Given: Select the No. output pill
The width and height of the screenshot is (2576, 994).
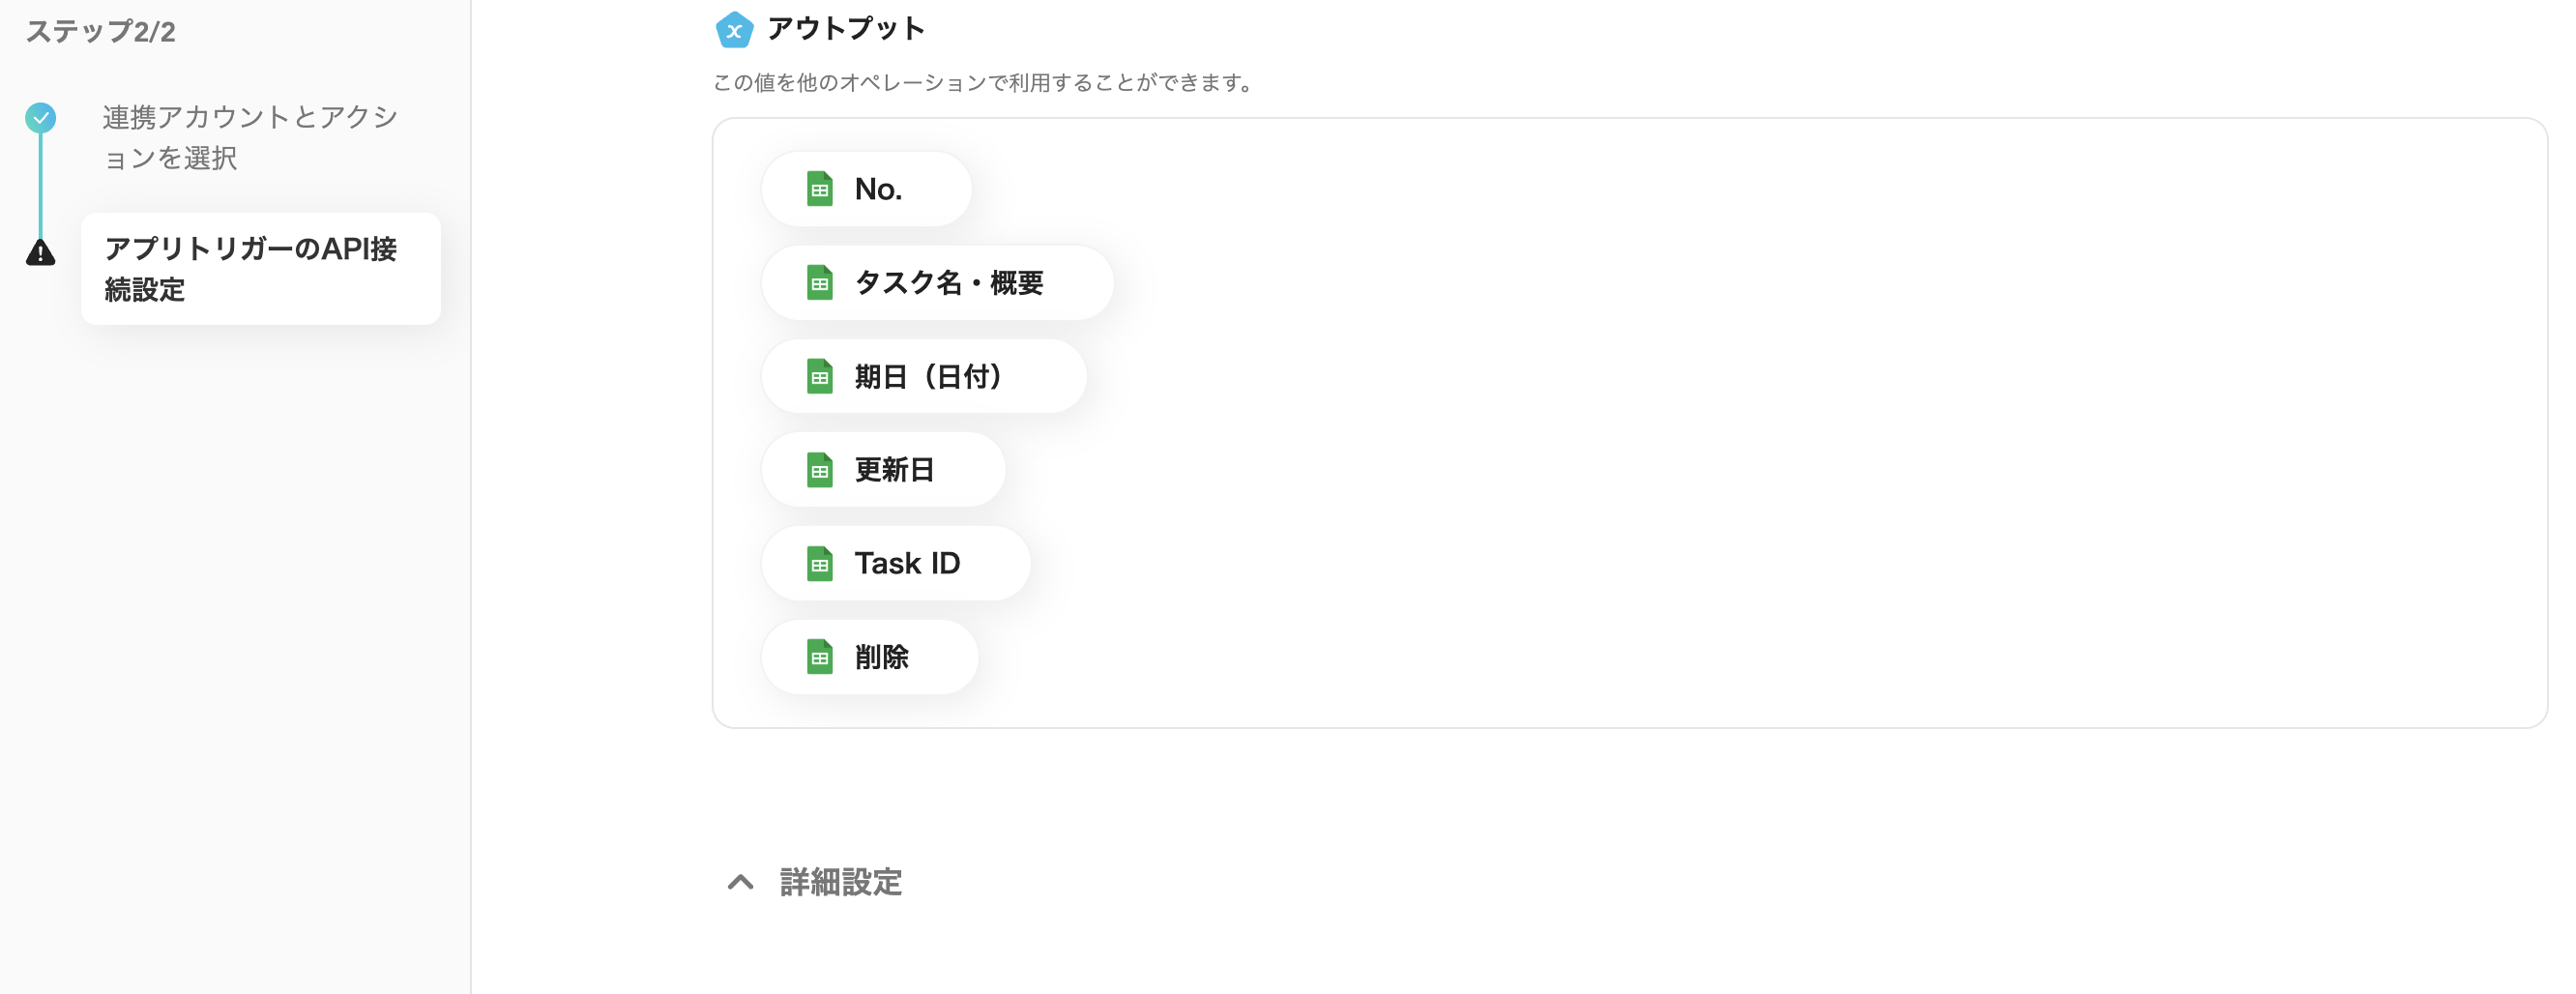Looking at the screenshot, I should (x=877, y=188).
